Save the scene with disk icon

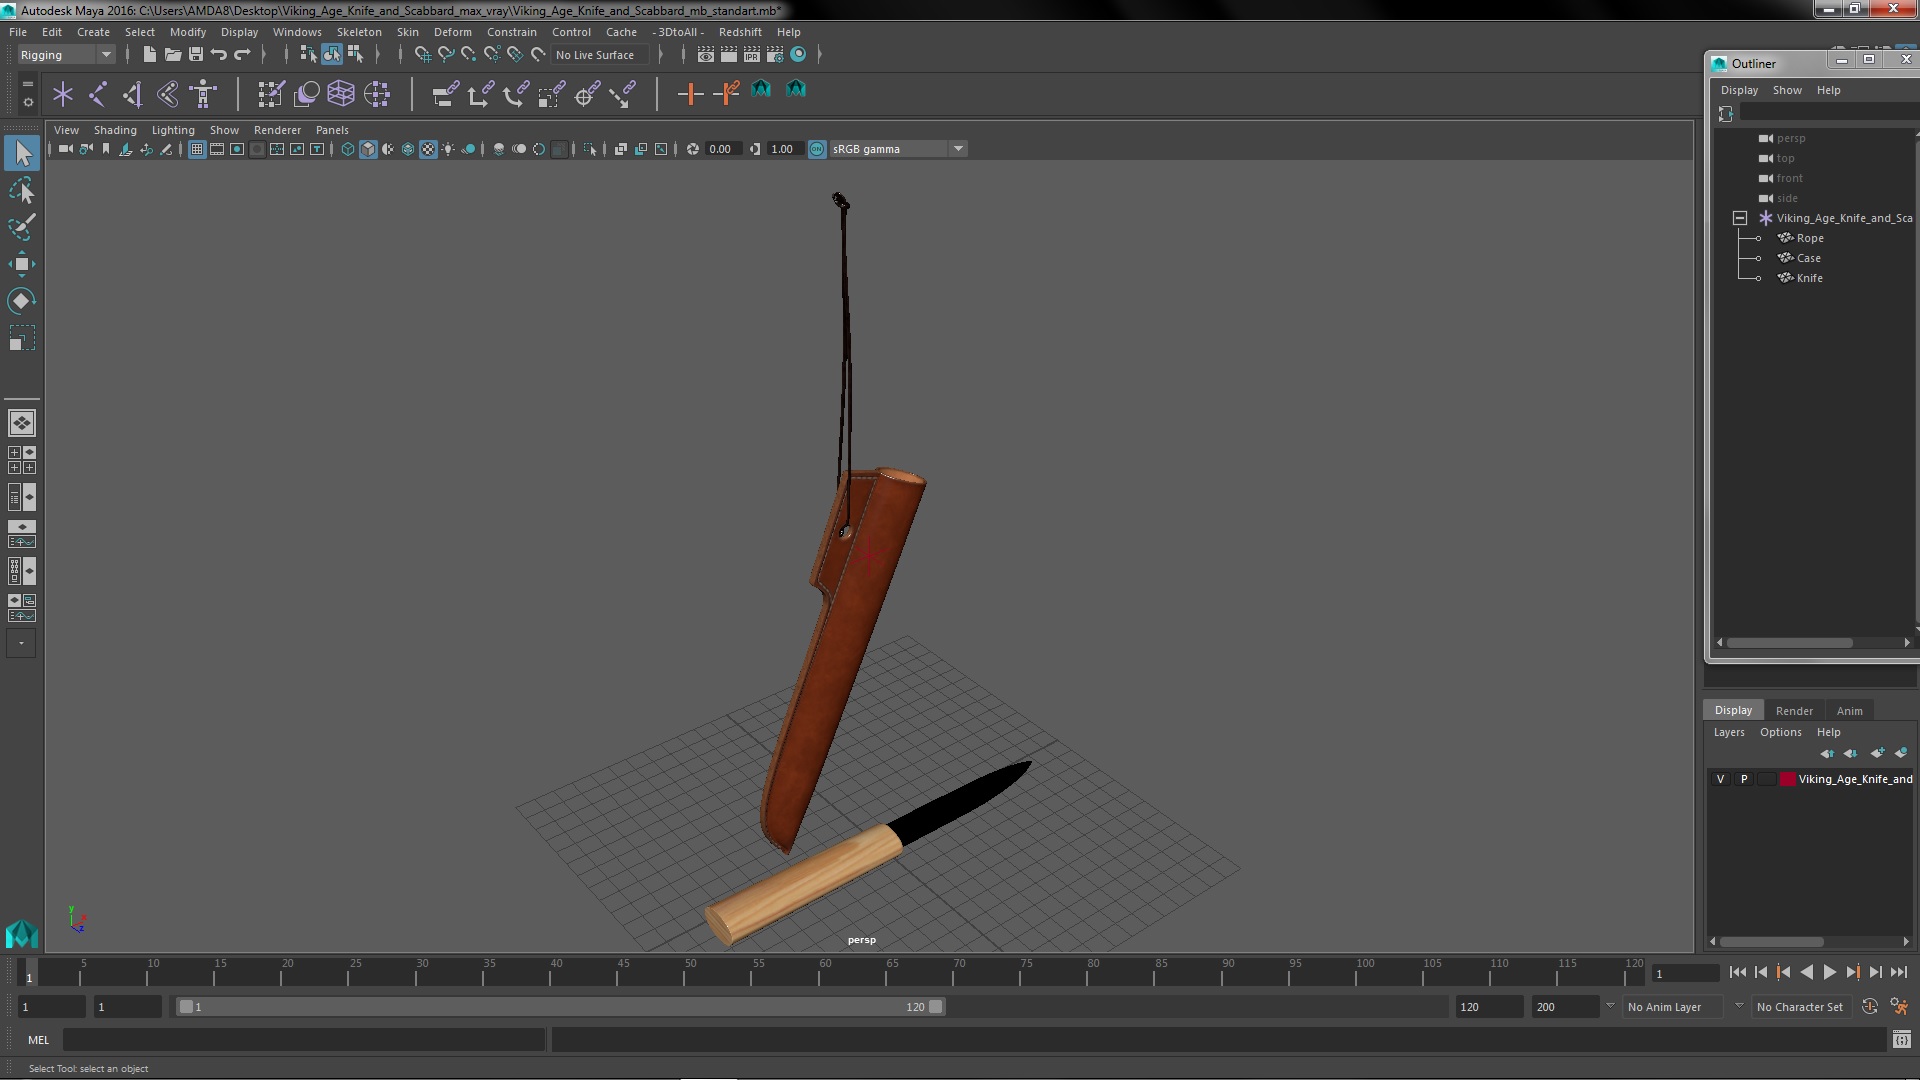pos(196,54)
